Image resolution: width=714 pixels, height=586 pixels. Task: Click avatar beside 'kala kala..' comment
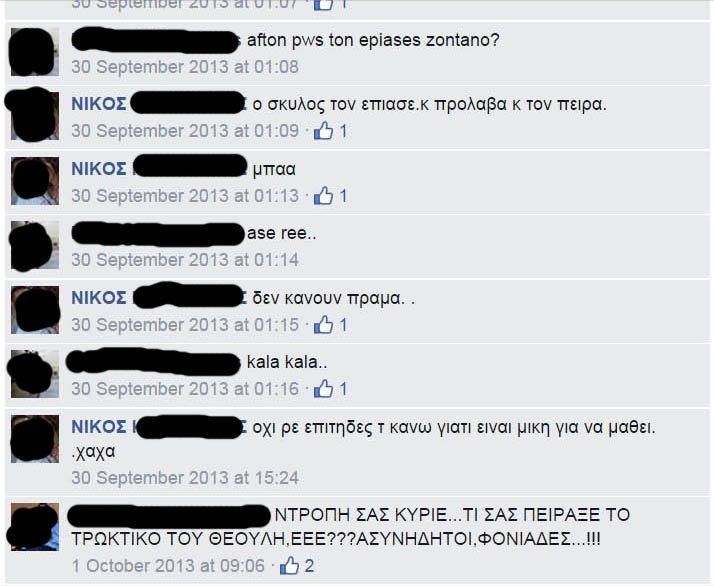35,374
